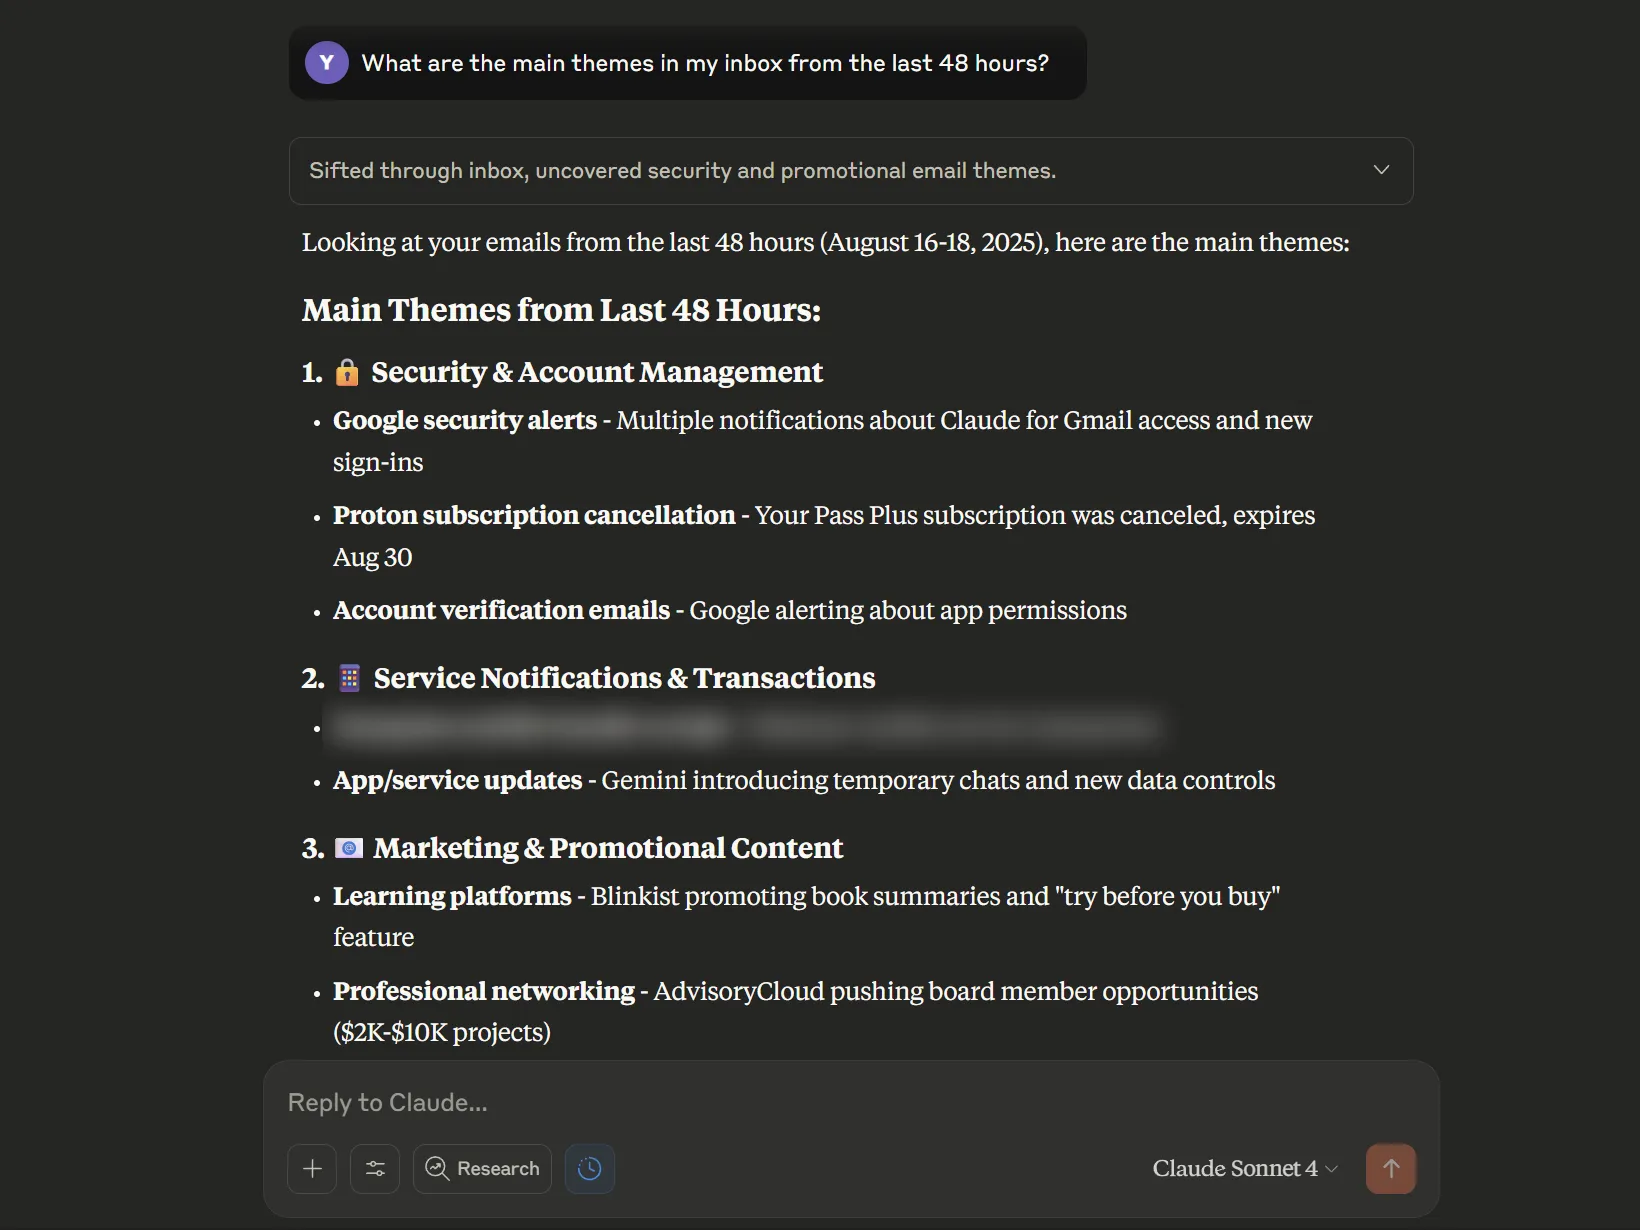Click the bold Proton subscription cancellation text
This screenshot has height=1230, width=1640.
533,515
